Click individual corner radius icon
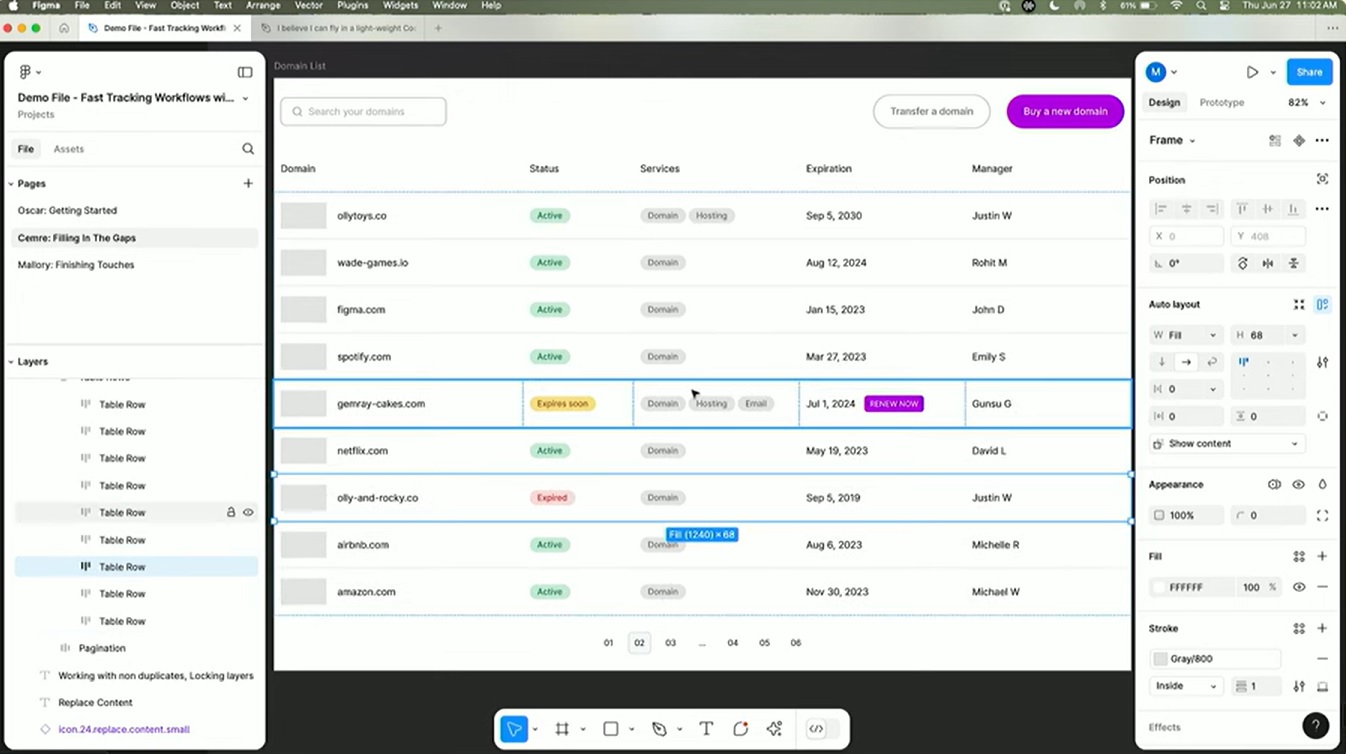Screen dimensions: 1346x754 (1322, 516)
